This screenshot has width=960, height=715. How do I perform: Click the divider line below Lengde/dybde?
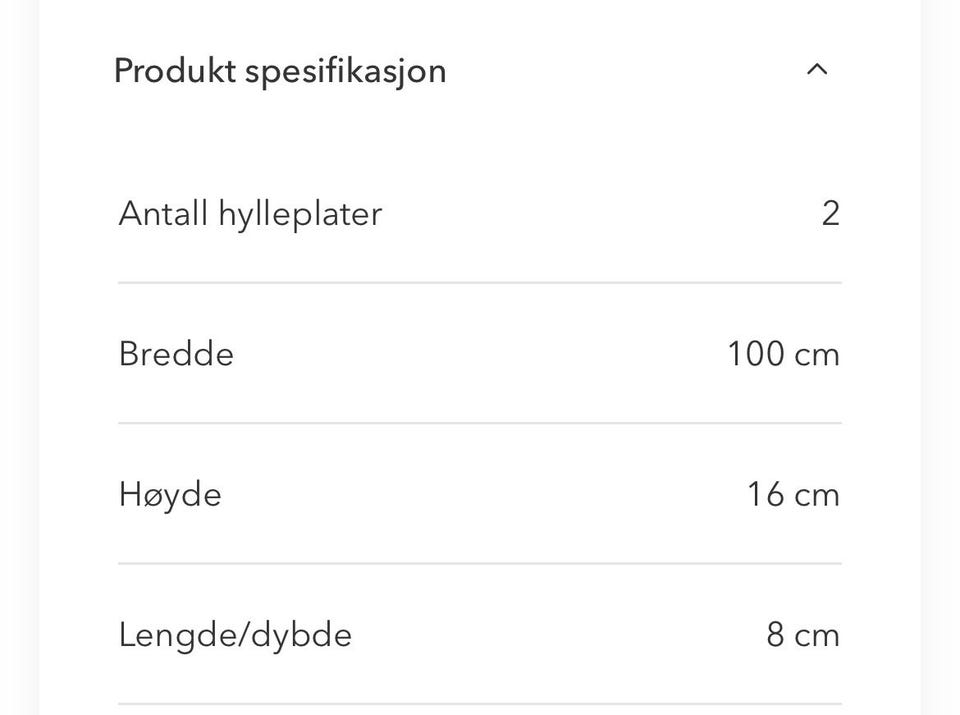coord(480,704)
